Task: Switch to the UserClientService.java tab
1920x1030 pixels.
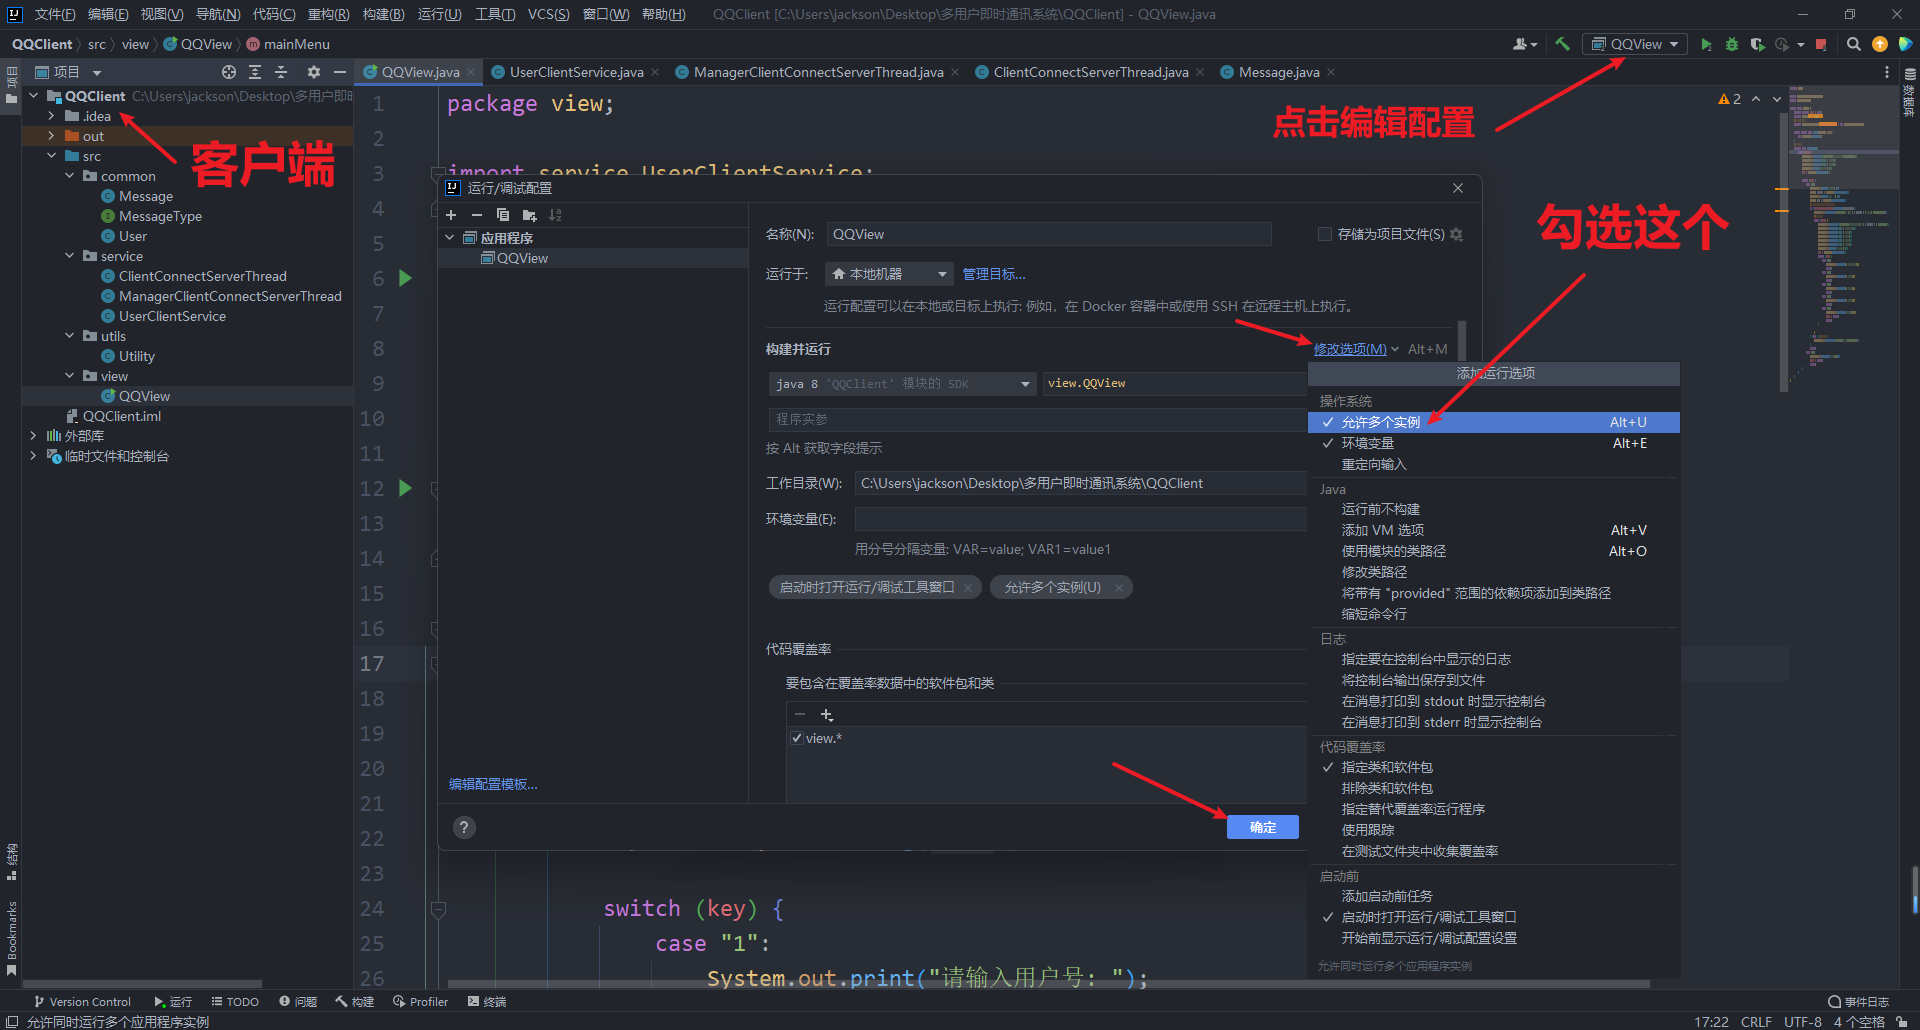Action: (x=575, y=72)
